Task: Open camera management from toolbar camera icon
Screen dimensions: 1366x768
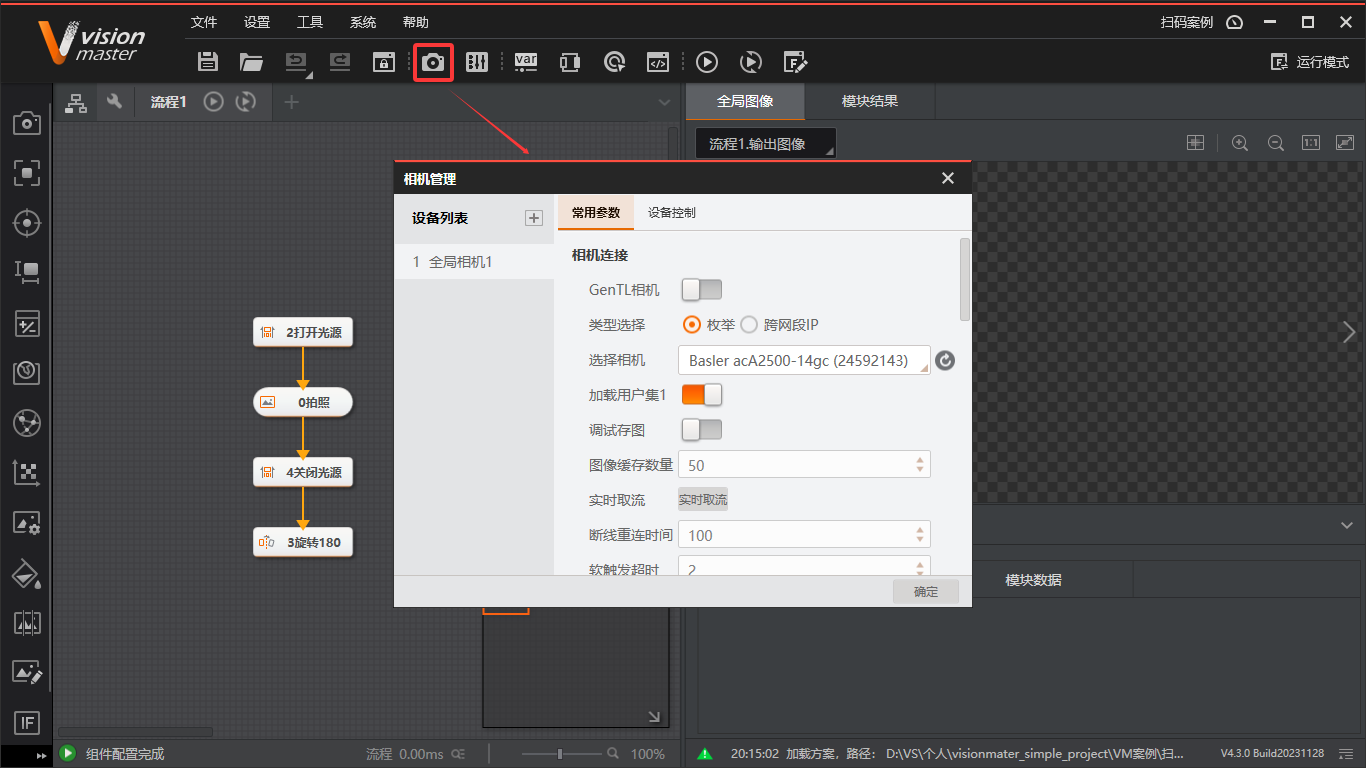Action: click(x=433, y=62)
